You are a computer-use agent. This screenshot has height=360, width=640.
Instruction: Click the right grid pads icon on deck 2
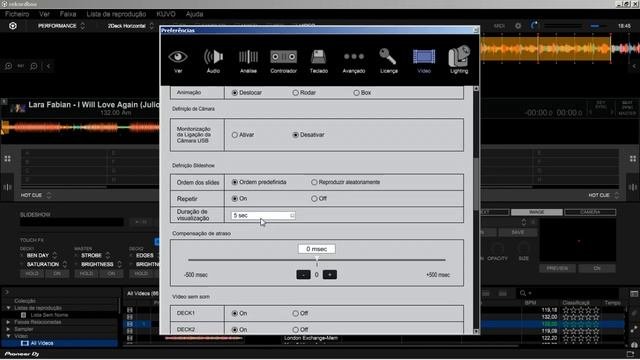pos(633,159)
